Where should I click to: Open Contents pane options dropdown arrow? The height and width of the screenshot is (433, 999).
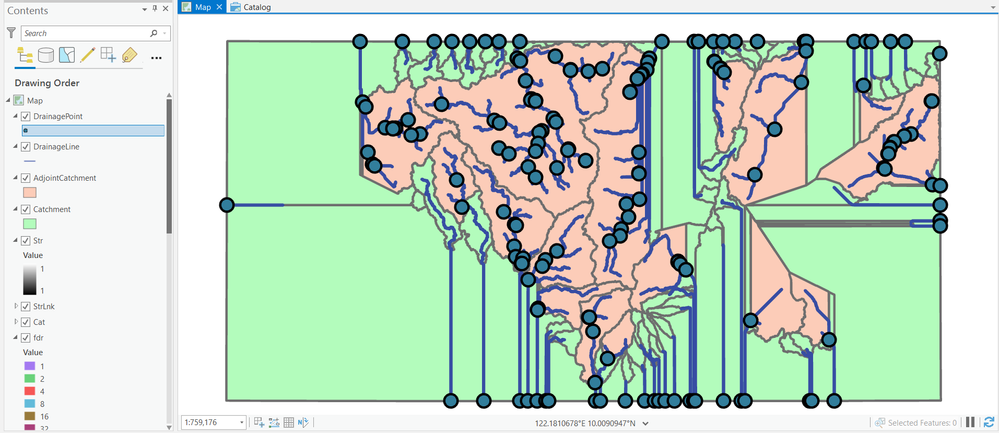(145, 9)
